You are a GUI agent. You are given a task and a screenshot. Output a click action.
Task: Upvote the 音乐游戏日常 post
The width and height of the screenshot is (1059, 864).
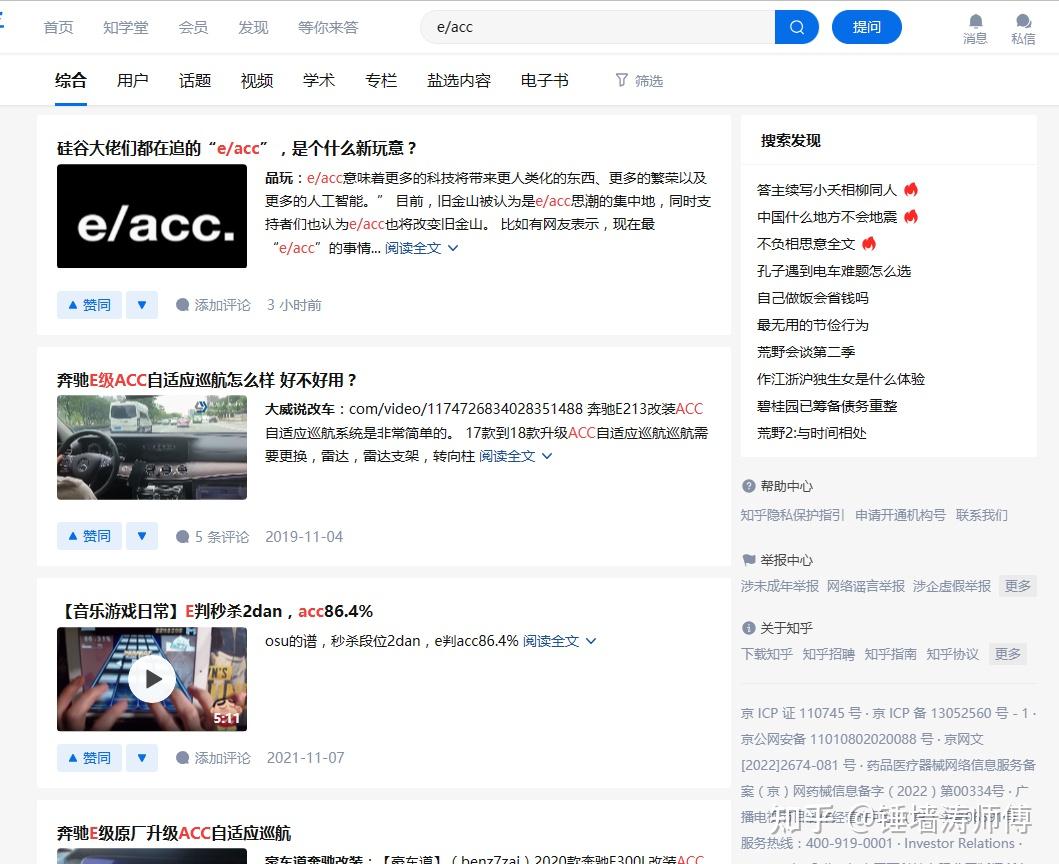88,757
